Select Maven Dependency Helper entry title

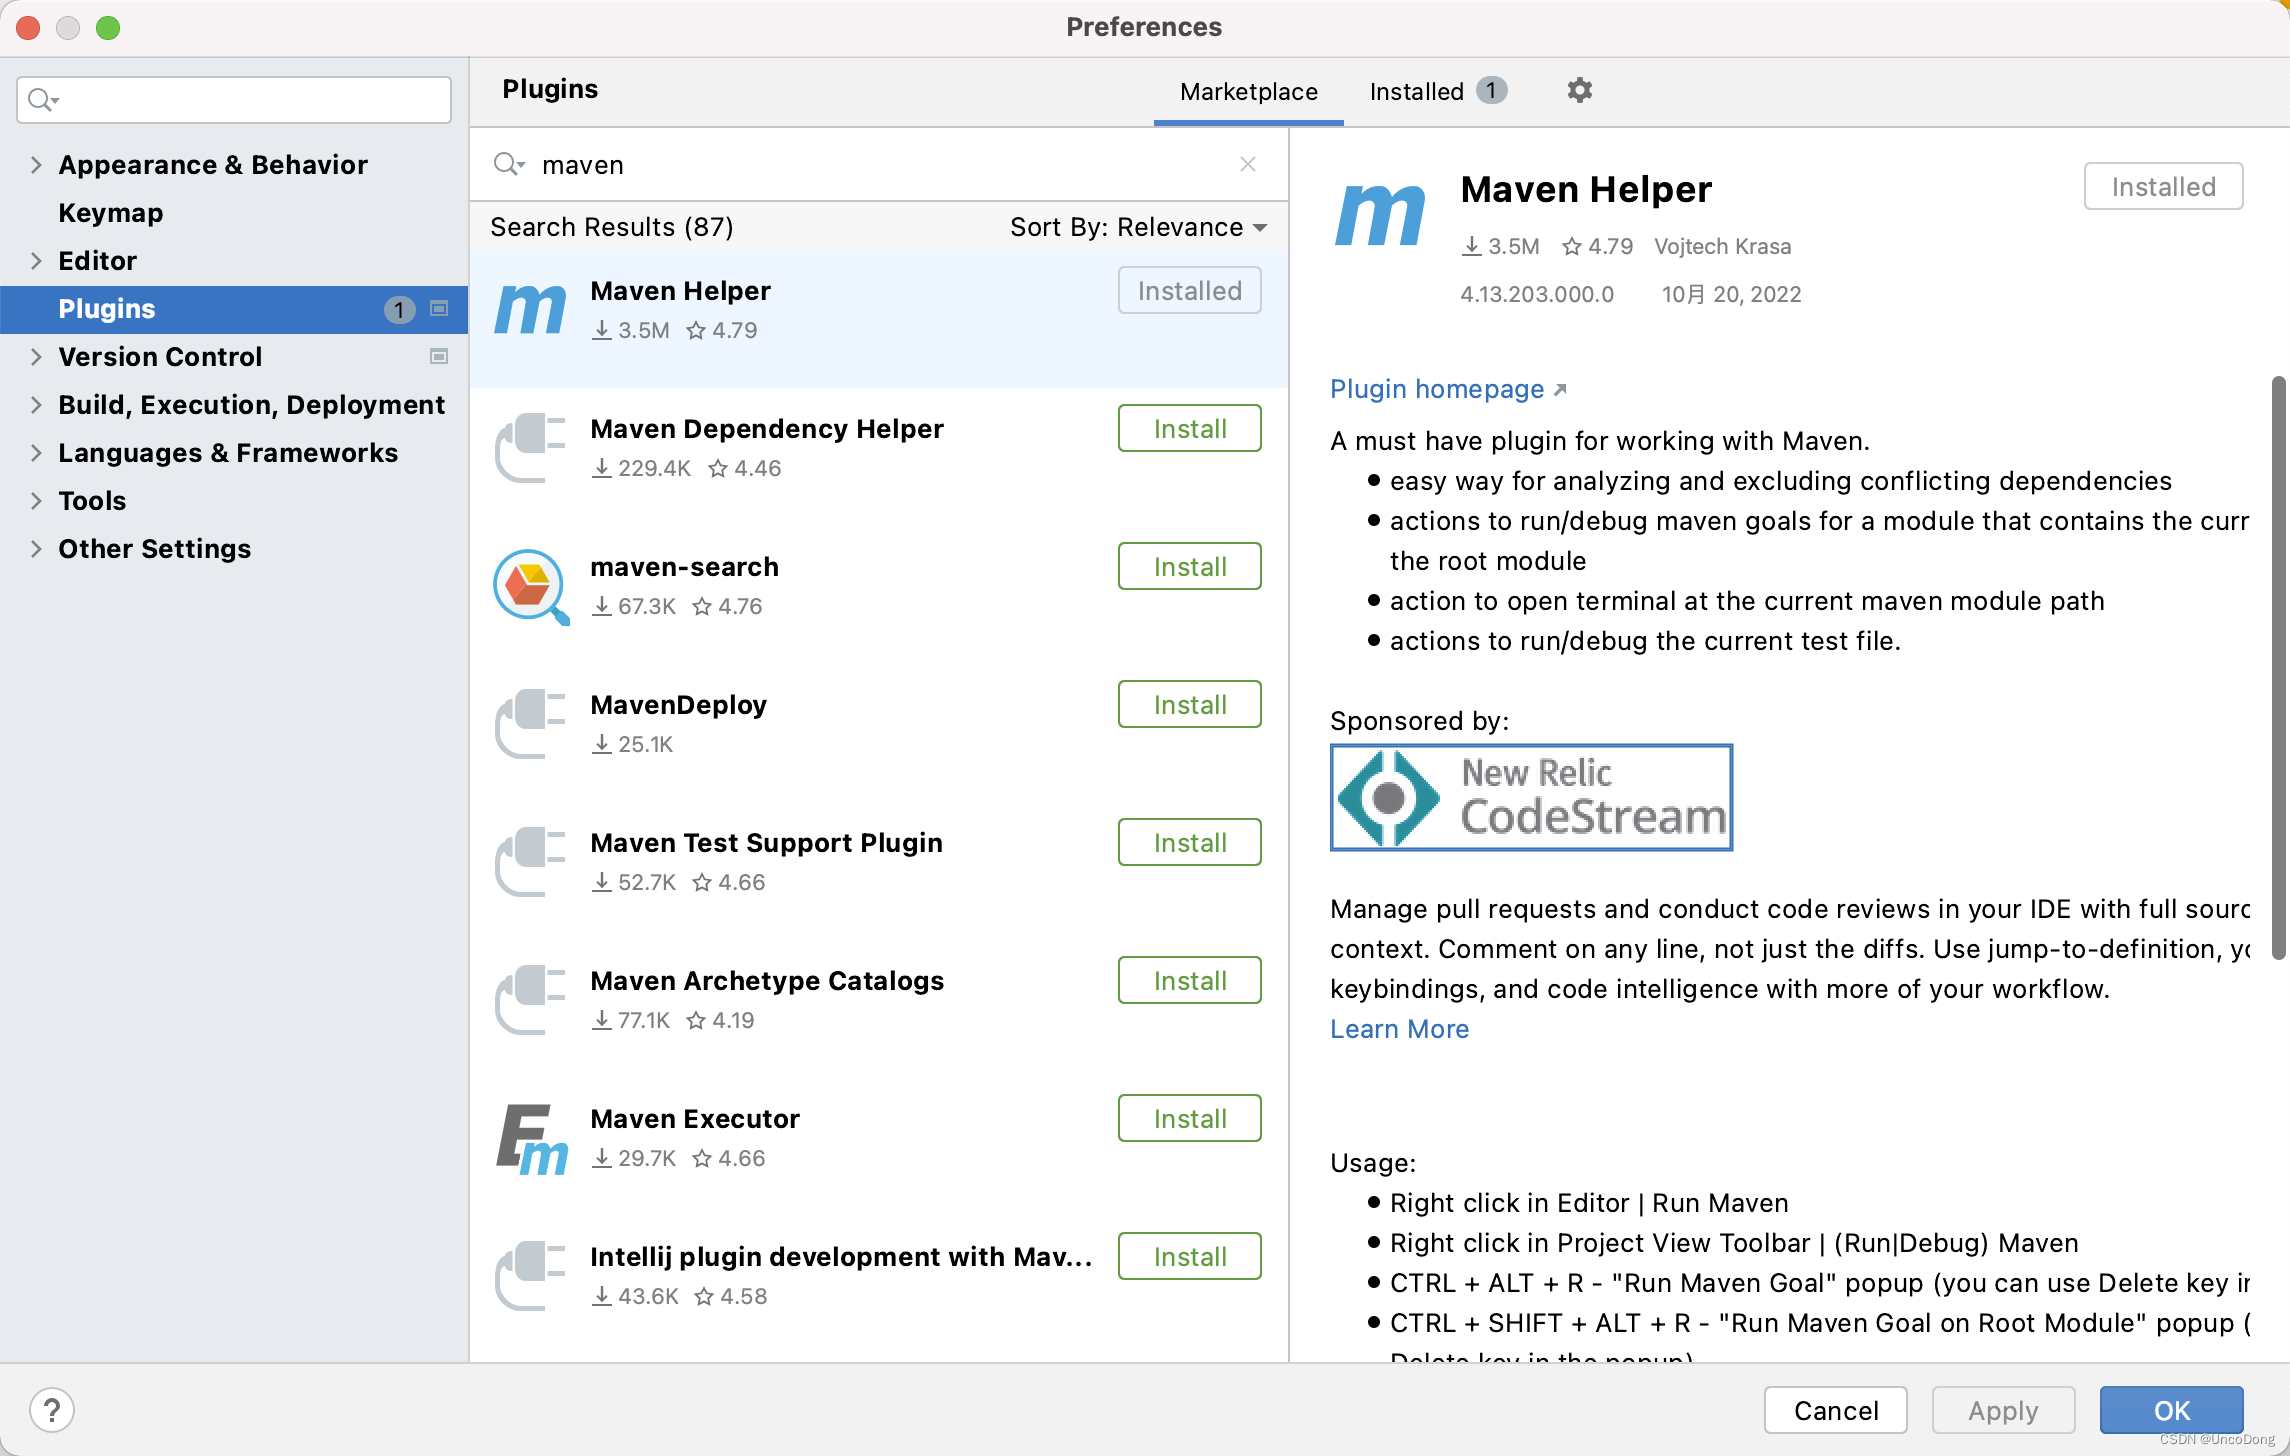click(767, 429)
